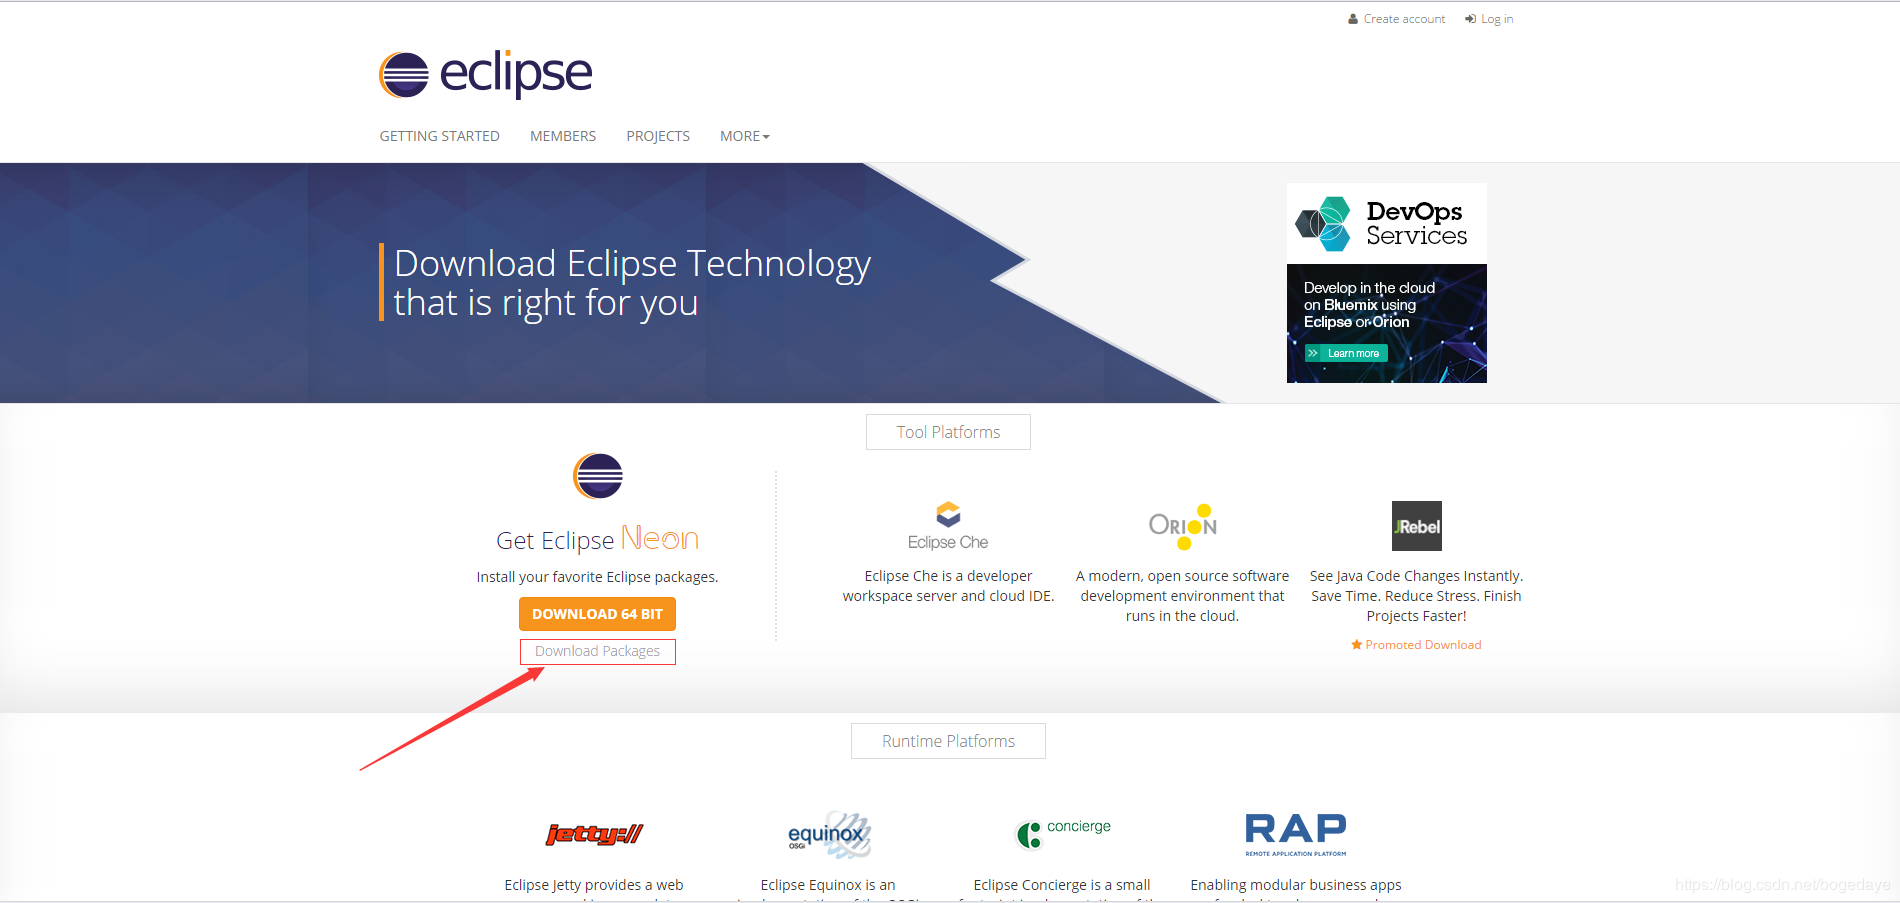Screen dimensions: 1900x903
Task: Open the JRebel logo
Action: tap(1417, 526)
